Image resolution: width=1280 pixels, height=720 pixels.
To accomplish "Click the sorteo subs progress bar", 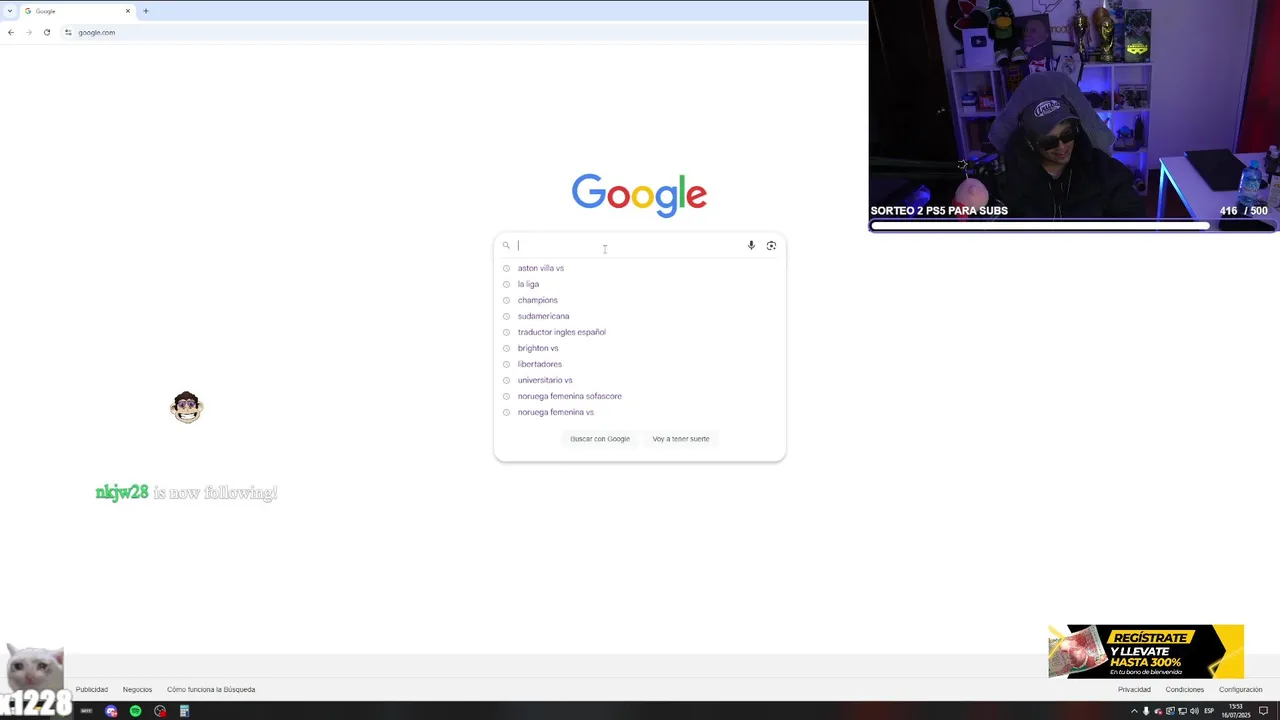I will (1074, 226).
